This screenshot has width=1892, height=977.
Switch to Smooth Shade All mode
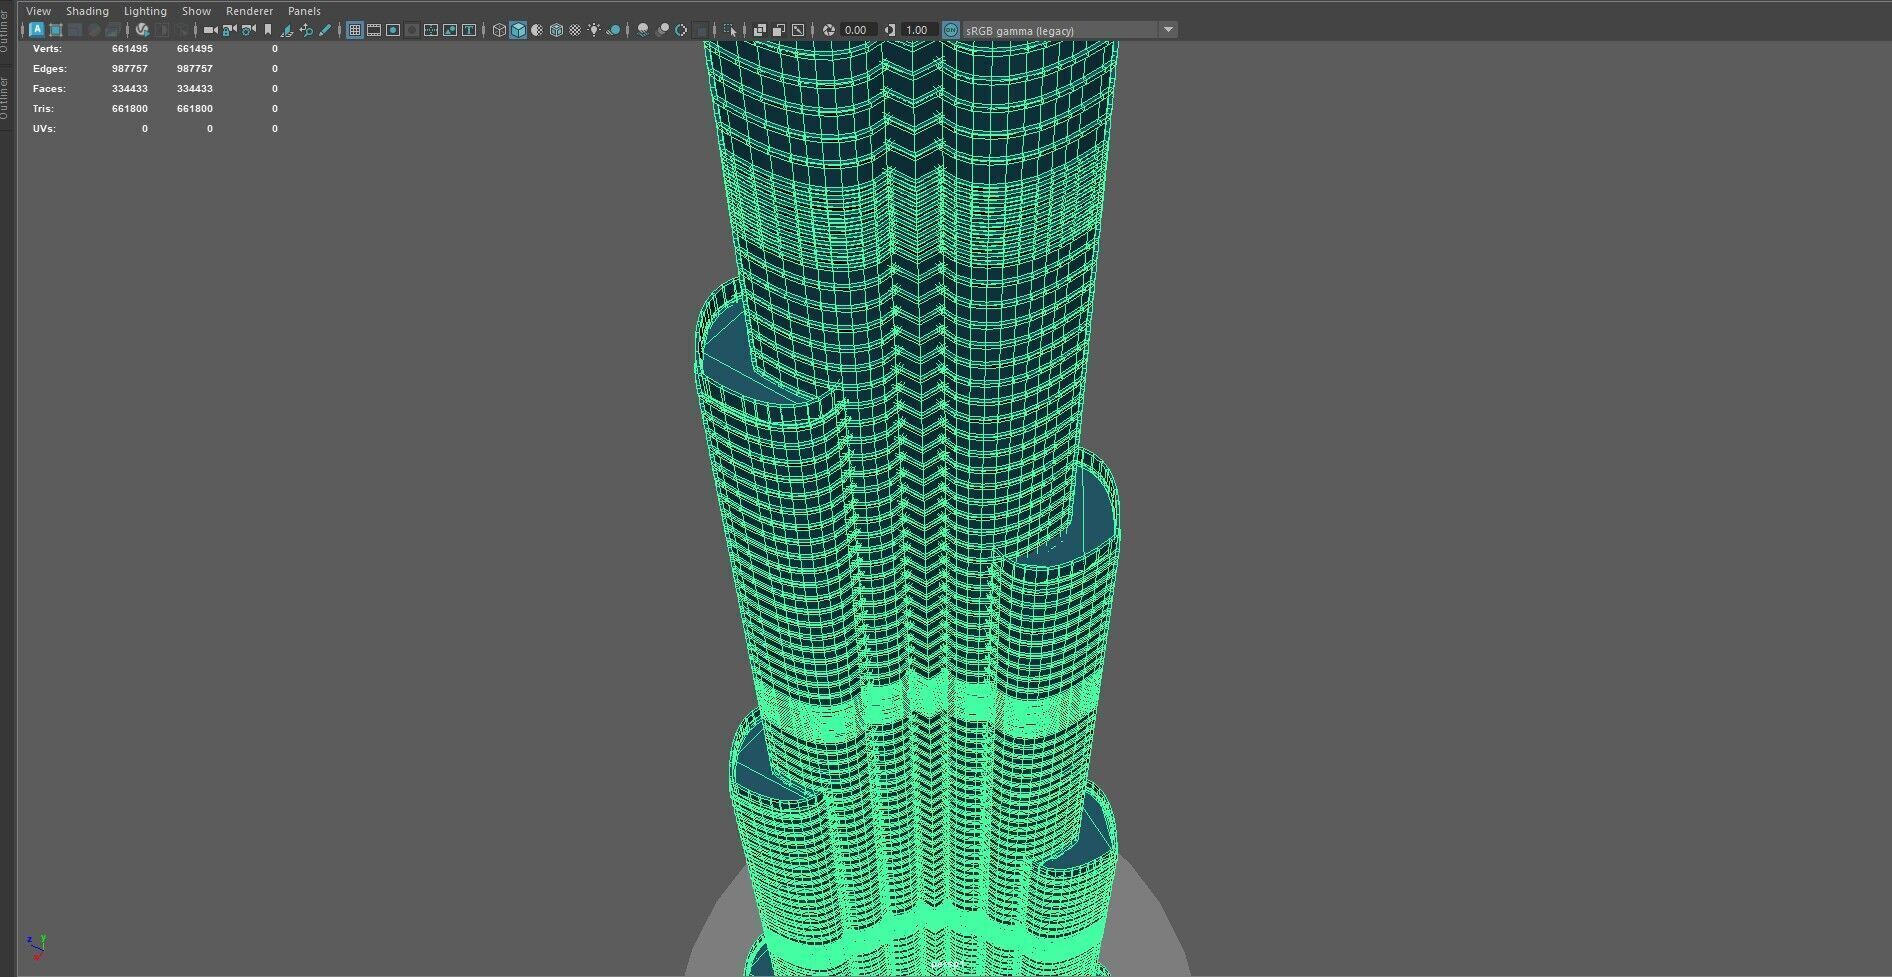click(518, 30)
